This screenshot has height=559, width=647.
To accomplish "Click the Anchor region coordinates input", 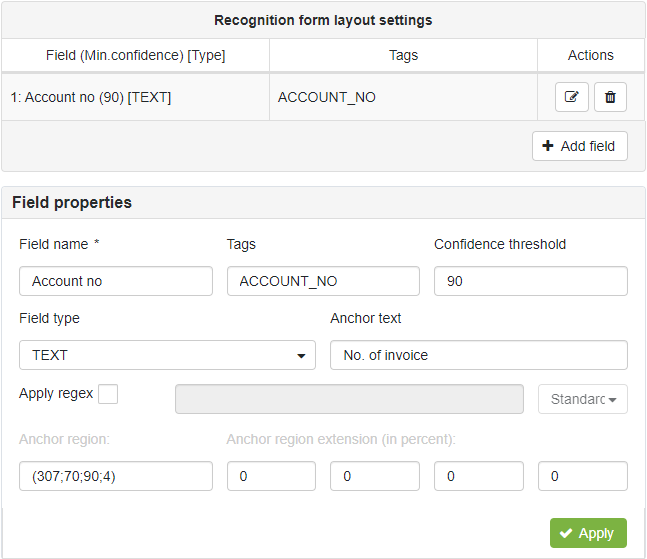I will click(x=116, y=476).
